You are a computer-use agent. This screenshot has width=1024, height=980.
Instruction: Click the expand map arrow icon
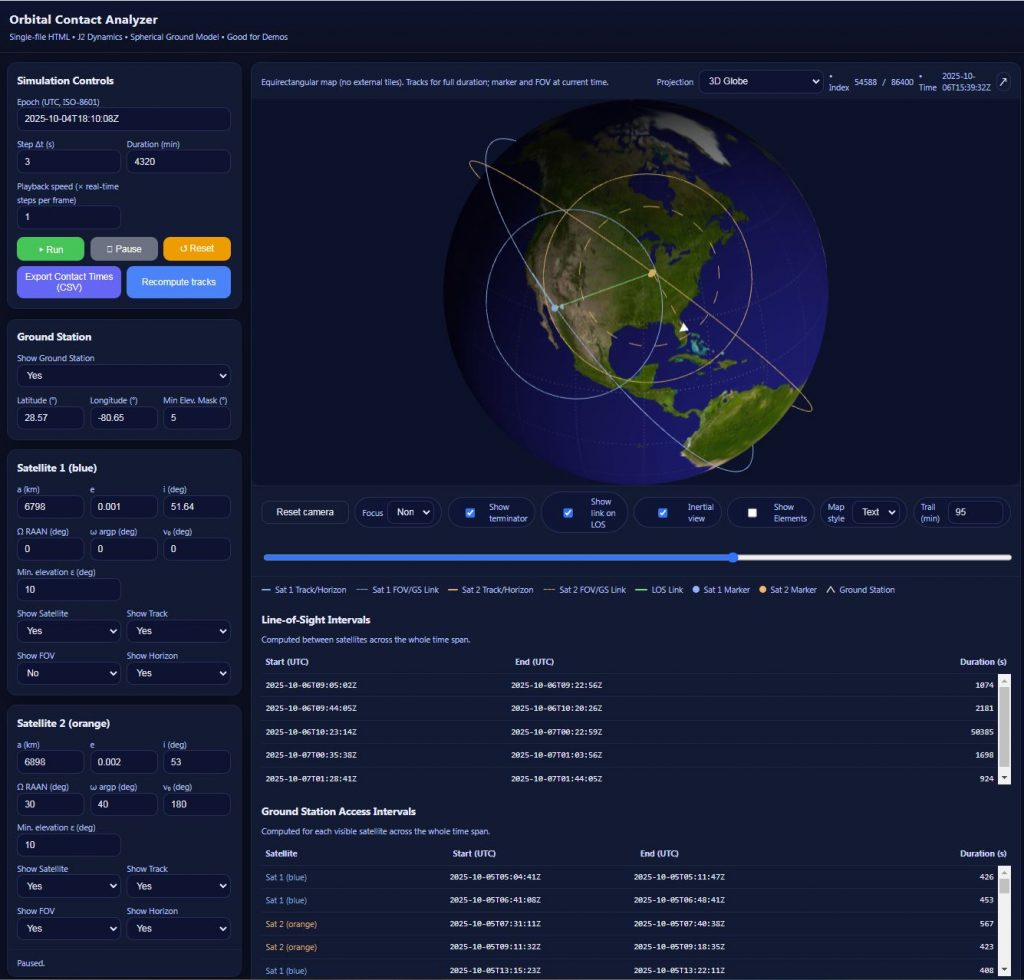1003,82
